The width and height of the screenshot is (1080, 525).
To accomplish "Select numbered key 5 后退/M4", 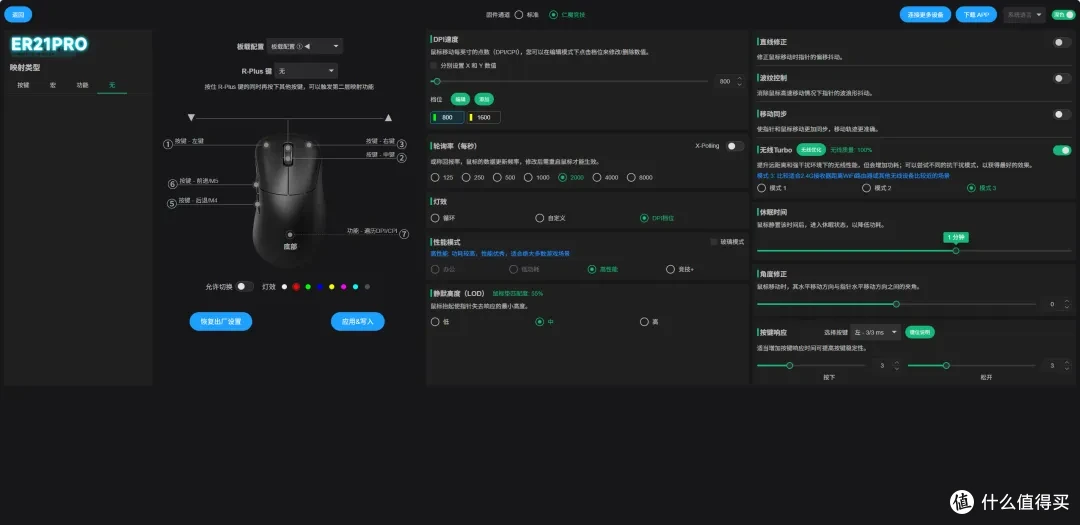I will [172, 203].
